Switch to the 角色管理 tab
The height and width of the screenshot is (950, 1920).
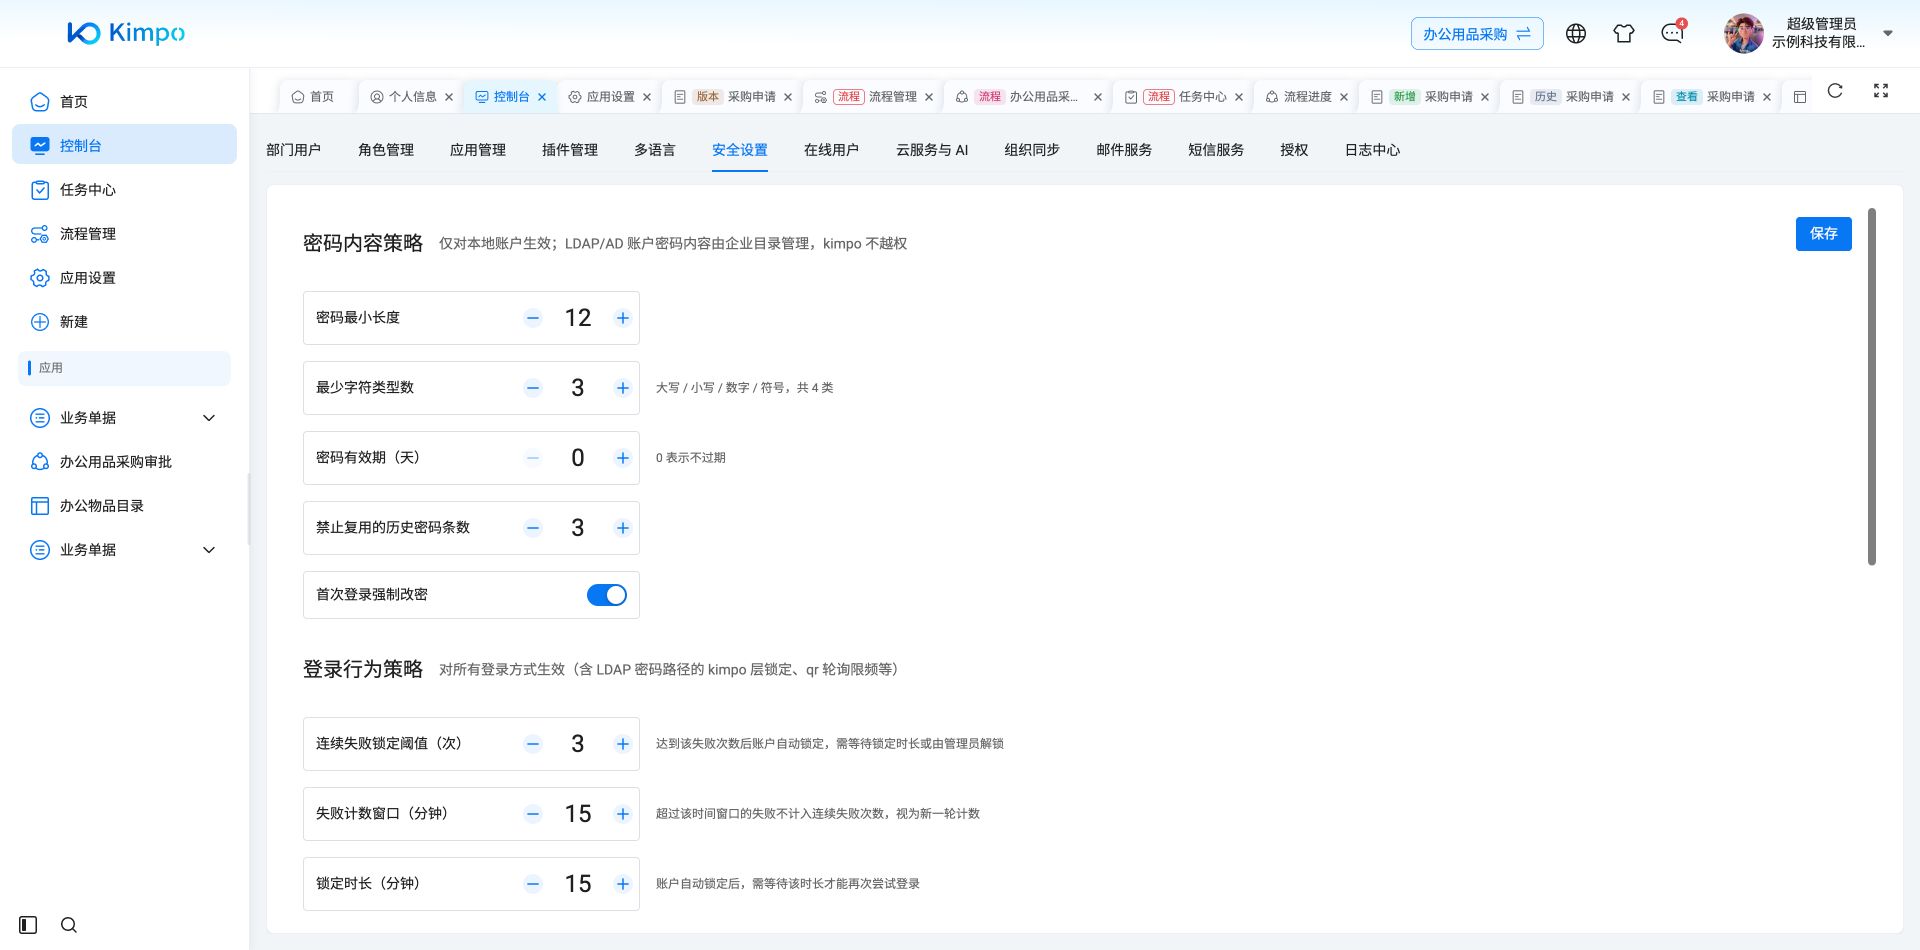point(386,150)
